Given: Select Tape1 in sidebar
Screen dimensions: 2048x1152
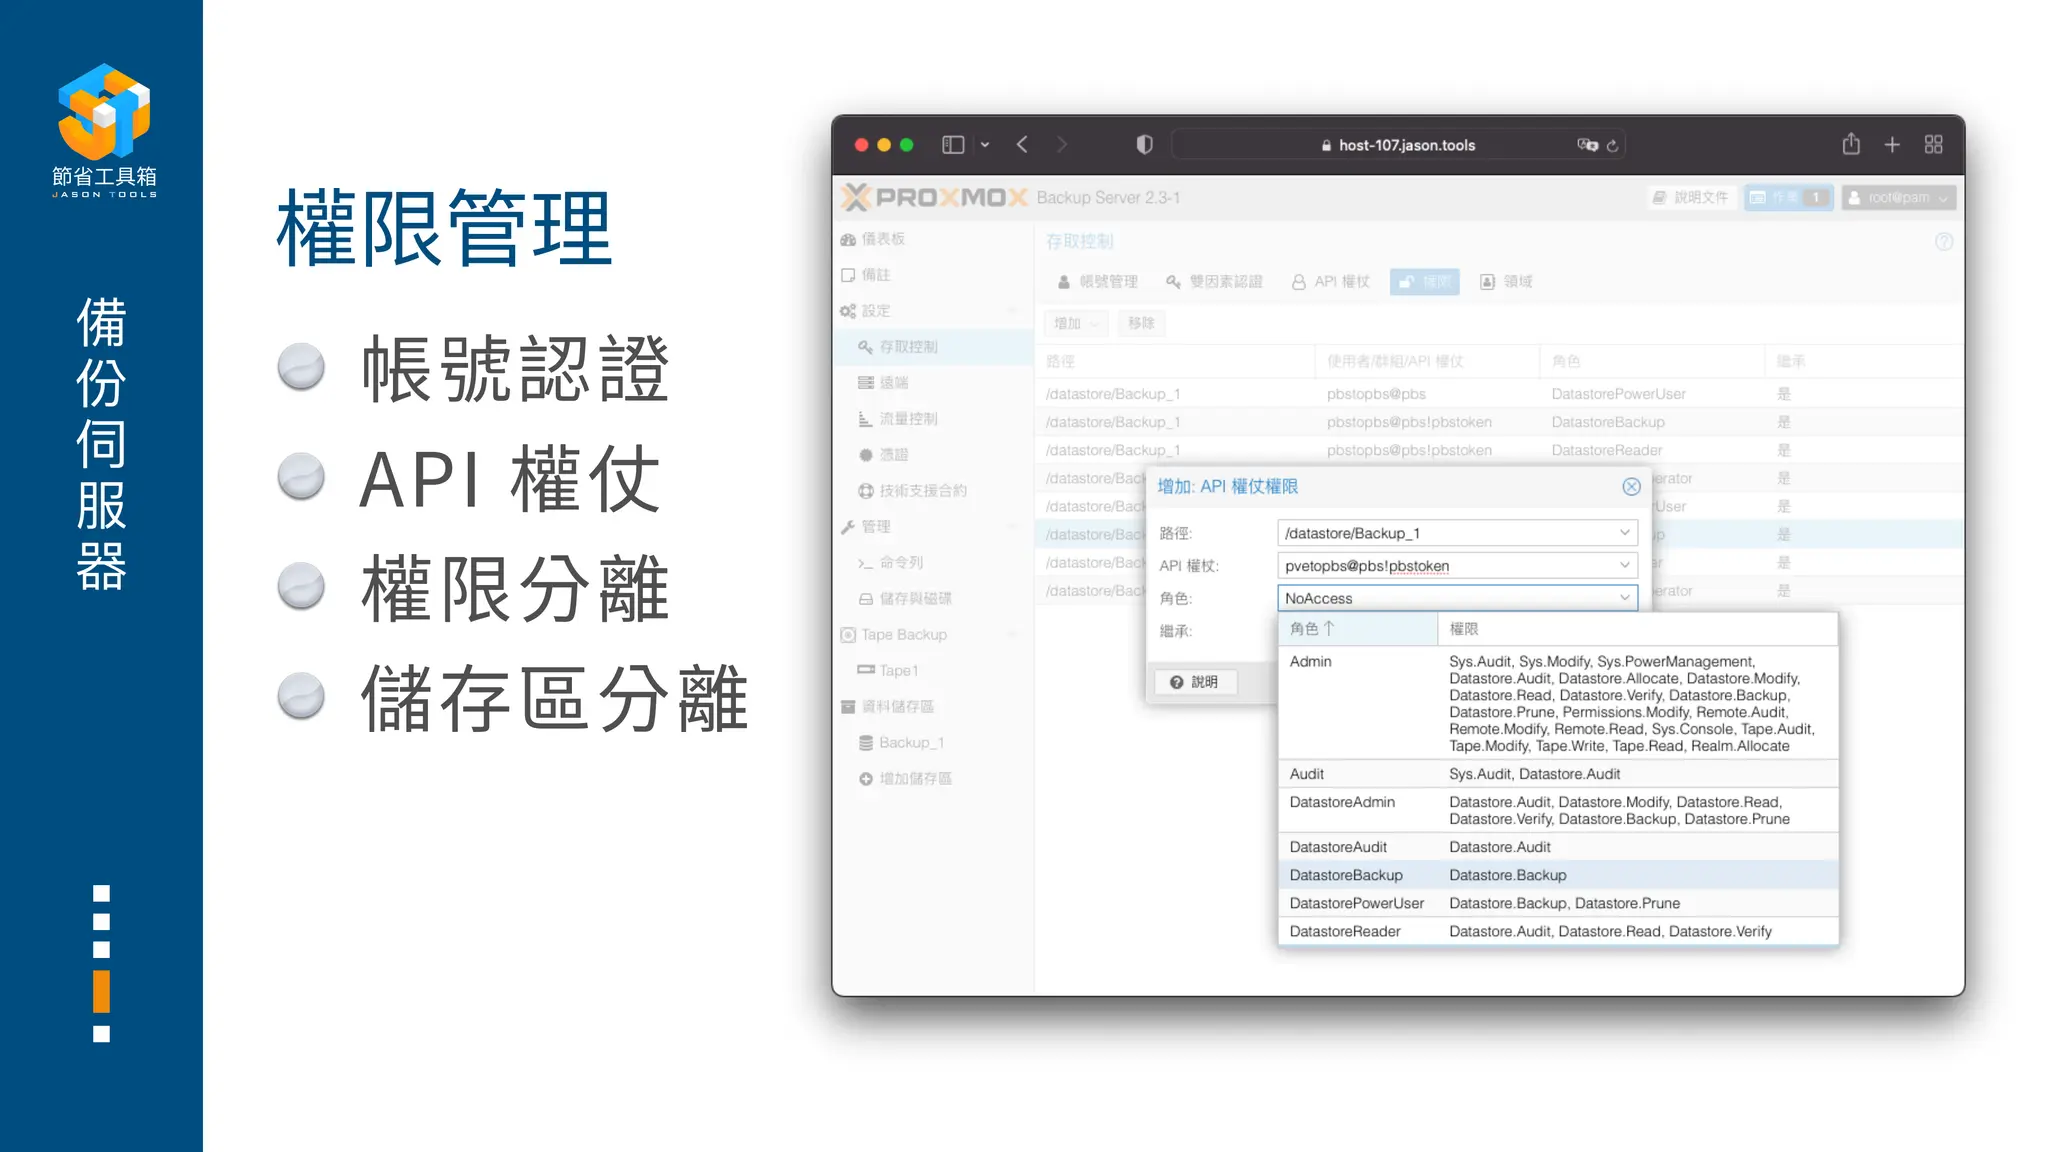Looking at the screenshot, I should click(934, 671).
